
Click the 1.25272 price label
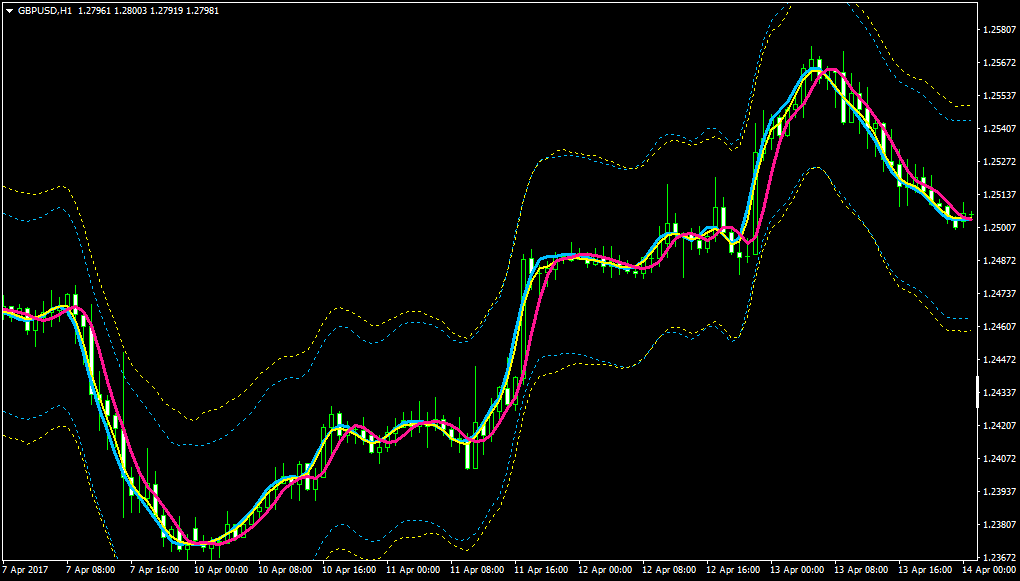999,161
